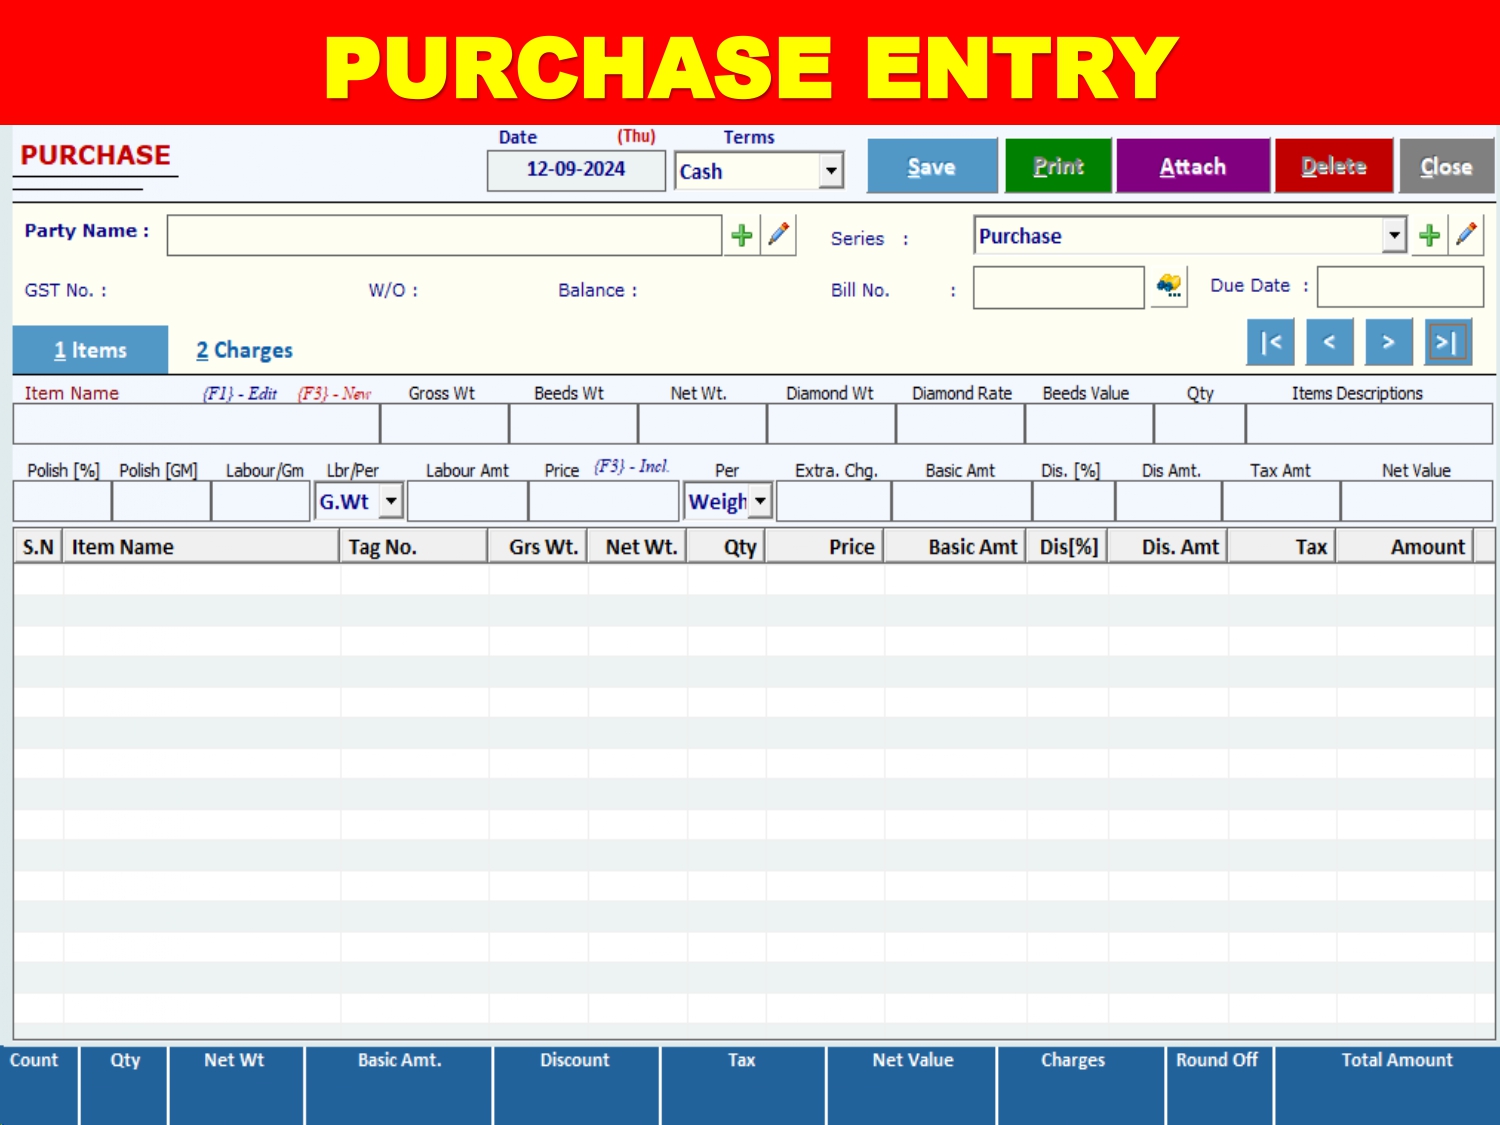Click the green plus icon beside Series
Image resolution: width=1500 pixels, height=1125 pixels.
[1429, 236]
